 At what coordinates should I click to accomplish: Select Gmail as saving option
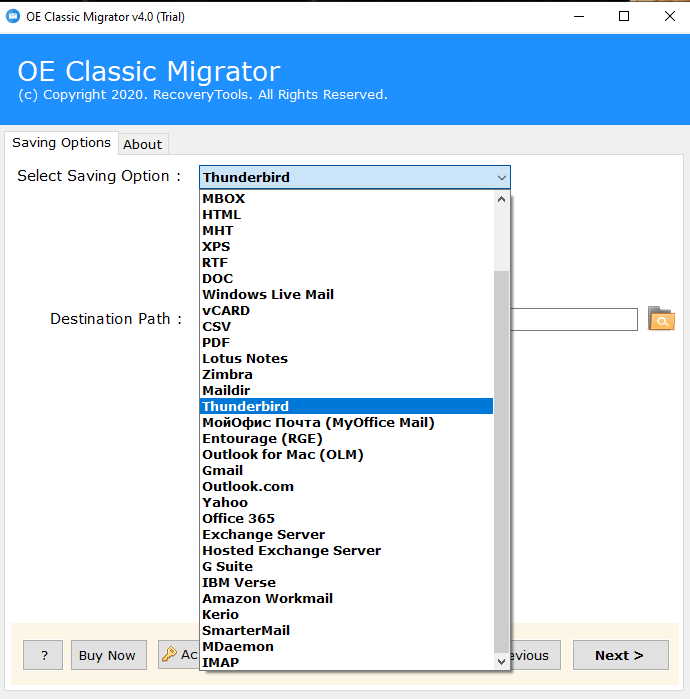pos(347,471)
